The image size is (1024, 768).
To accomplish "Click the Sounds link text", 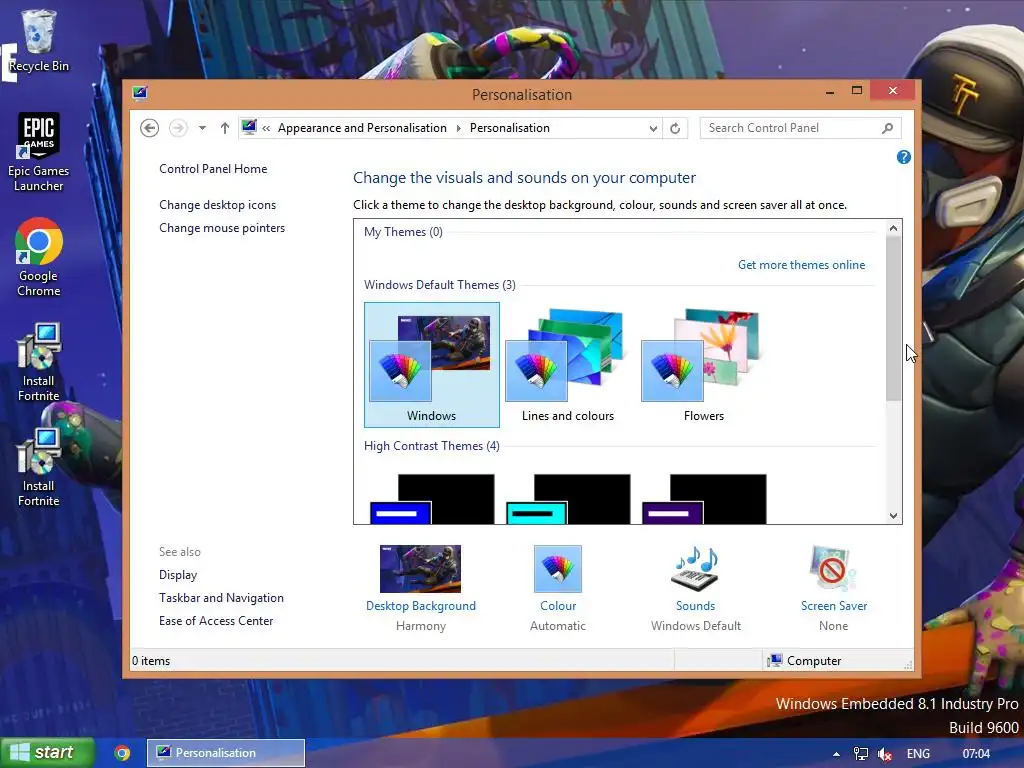I will pyautogui.click(x=696, y=606).
